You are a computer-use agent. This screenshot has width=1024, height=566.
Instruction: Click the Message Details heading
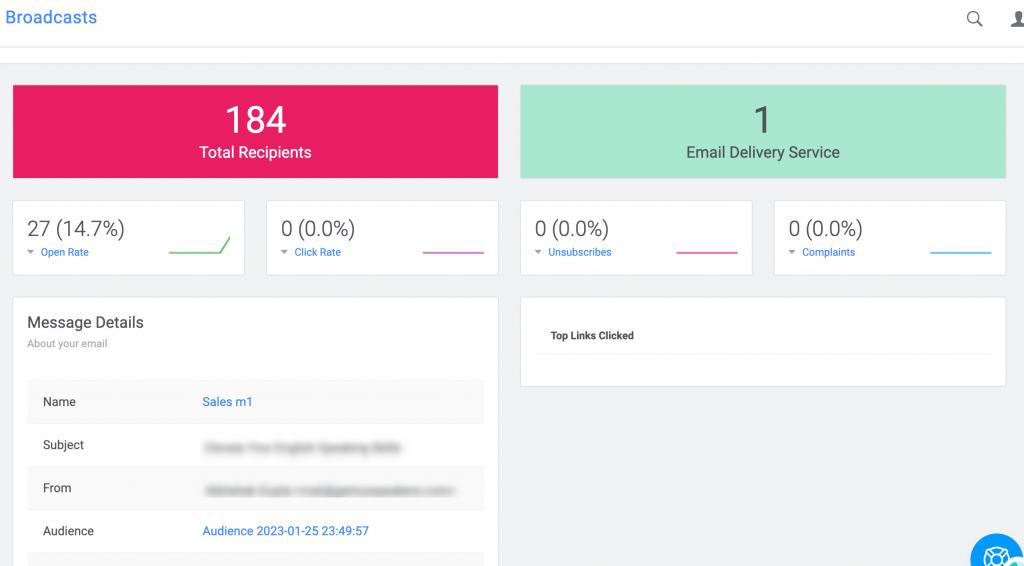click(x=86, y=322)
